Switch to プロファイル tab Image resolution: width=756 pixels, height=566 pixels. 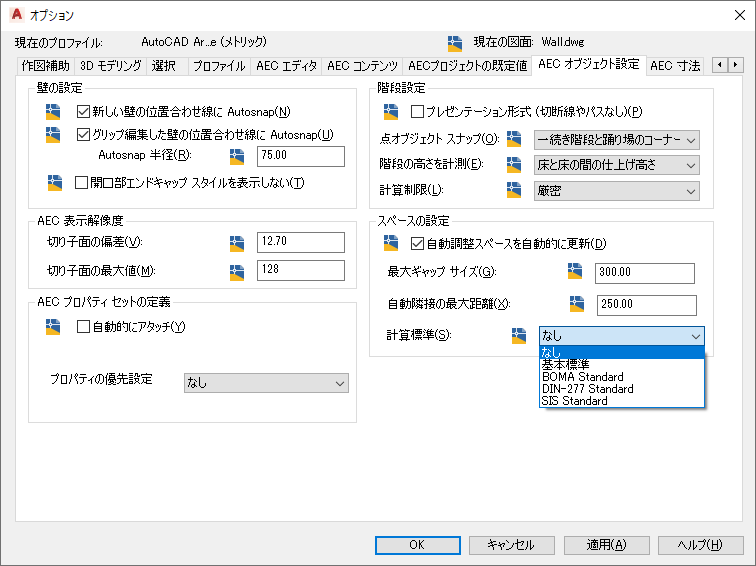[x=219, y=66]
